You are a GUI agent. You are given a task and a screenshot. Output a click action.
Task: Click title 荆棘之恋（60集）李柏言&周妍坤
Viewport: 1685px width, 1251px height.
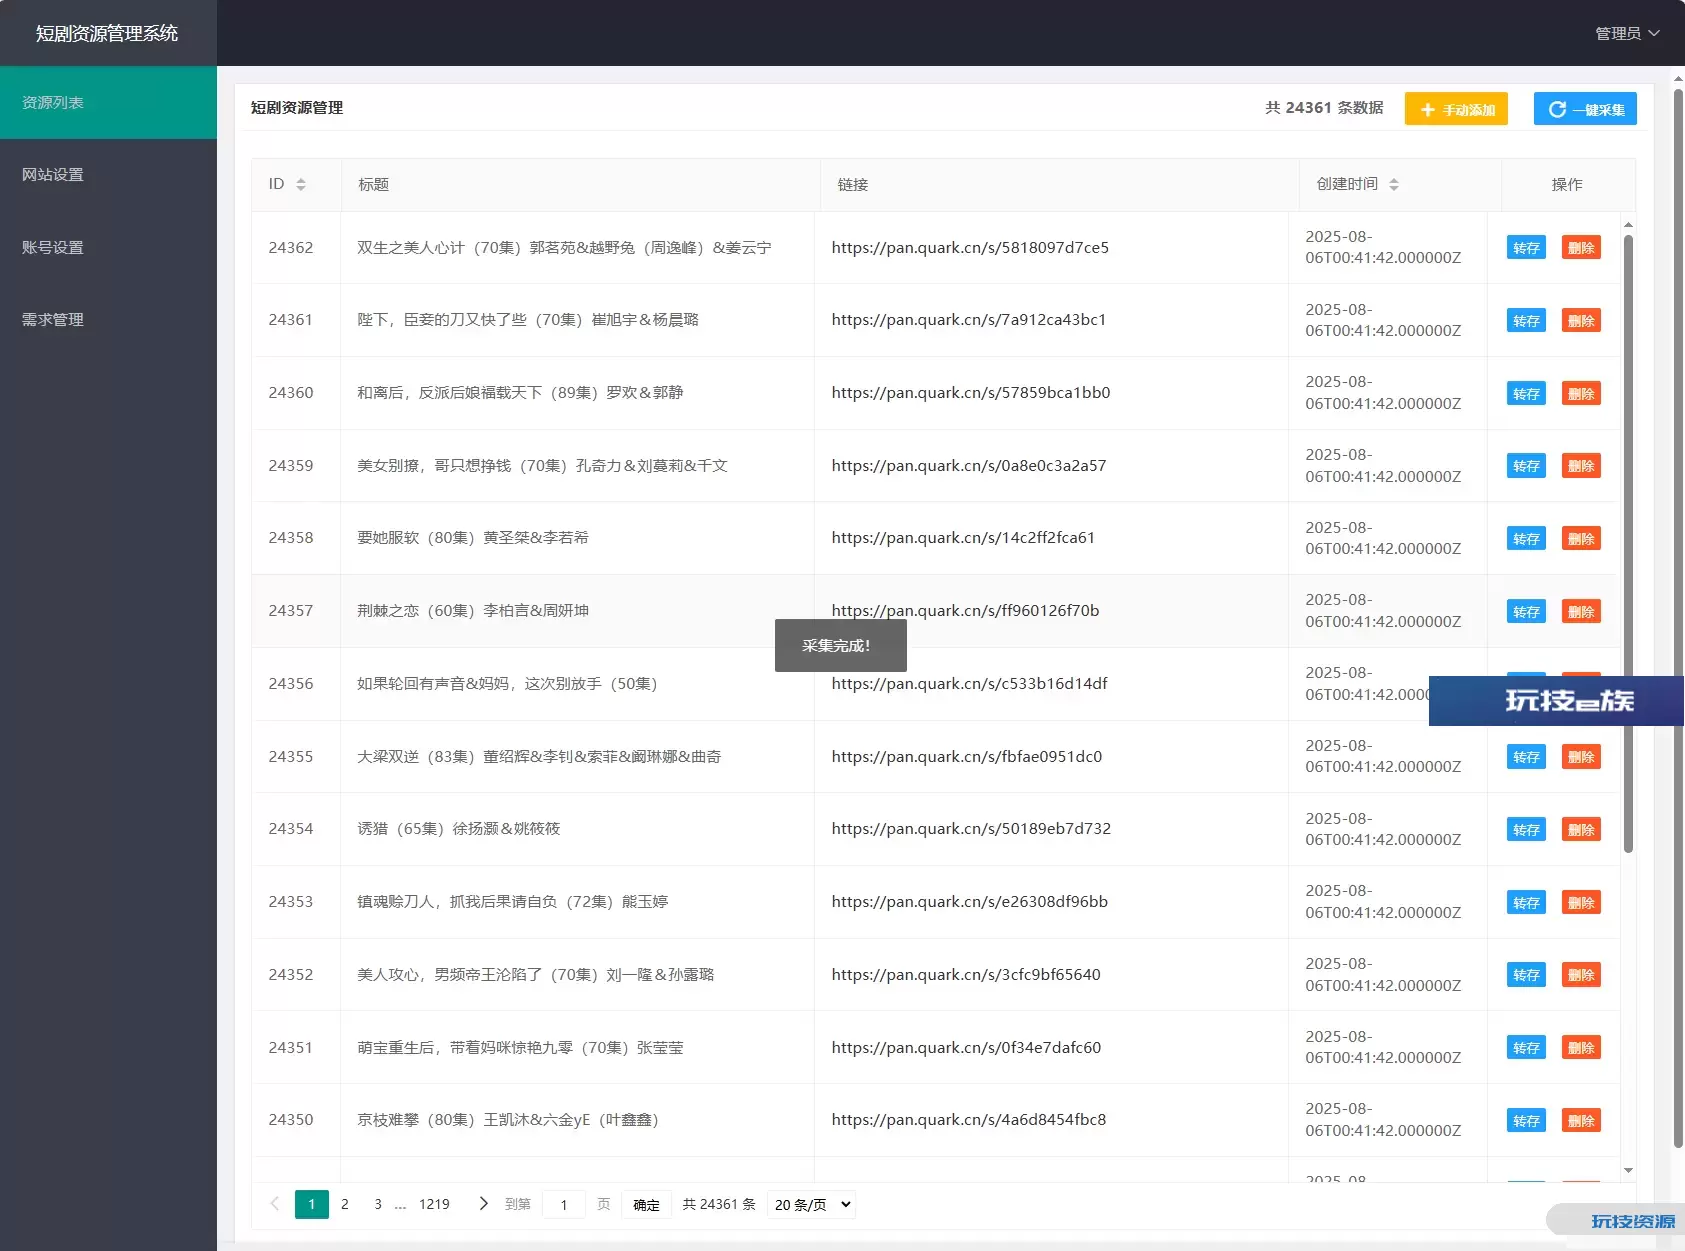click(x=473, y=611)
